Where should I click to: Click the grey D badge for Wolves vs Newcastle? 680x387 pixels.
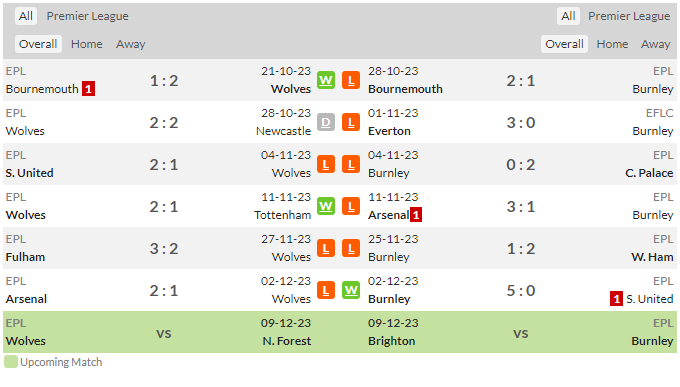[326, 122]
